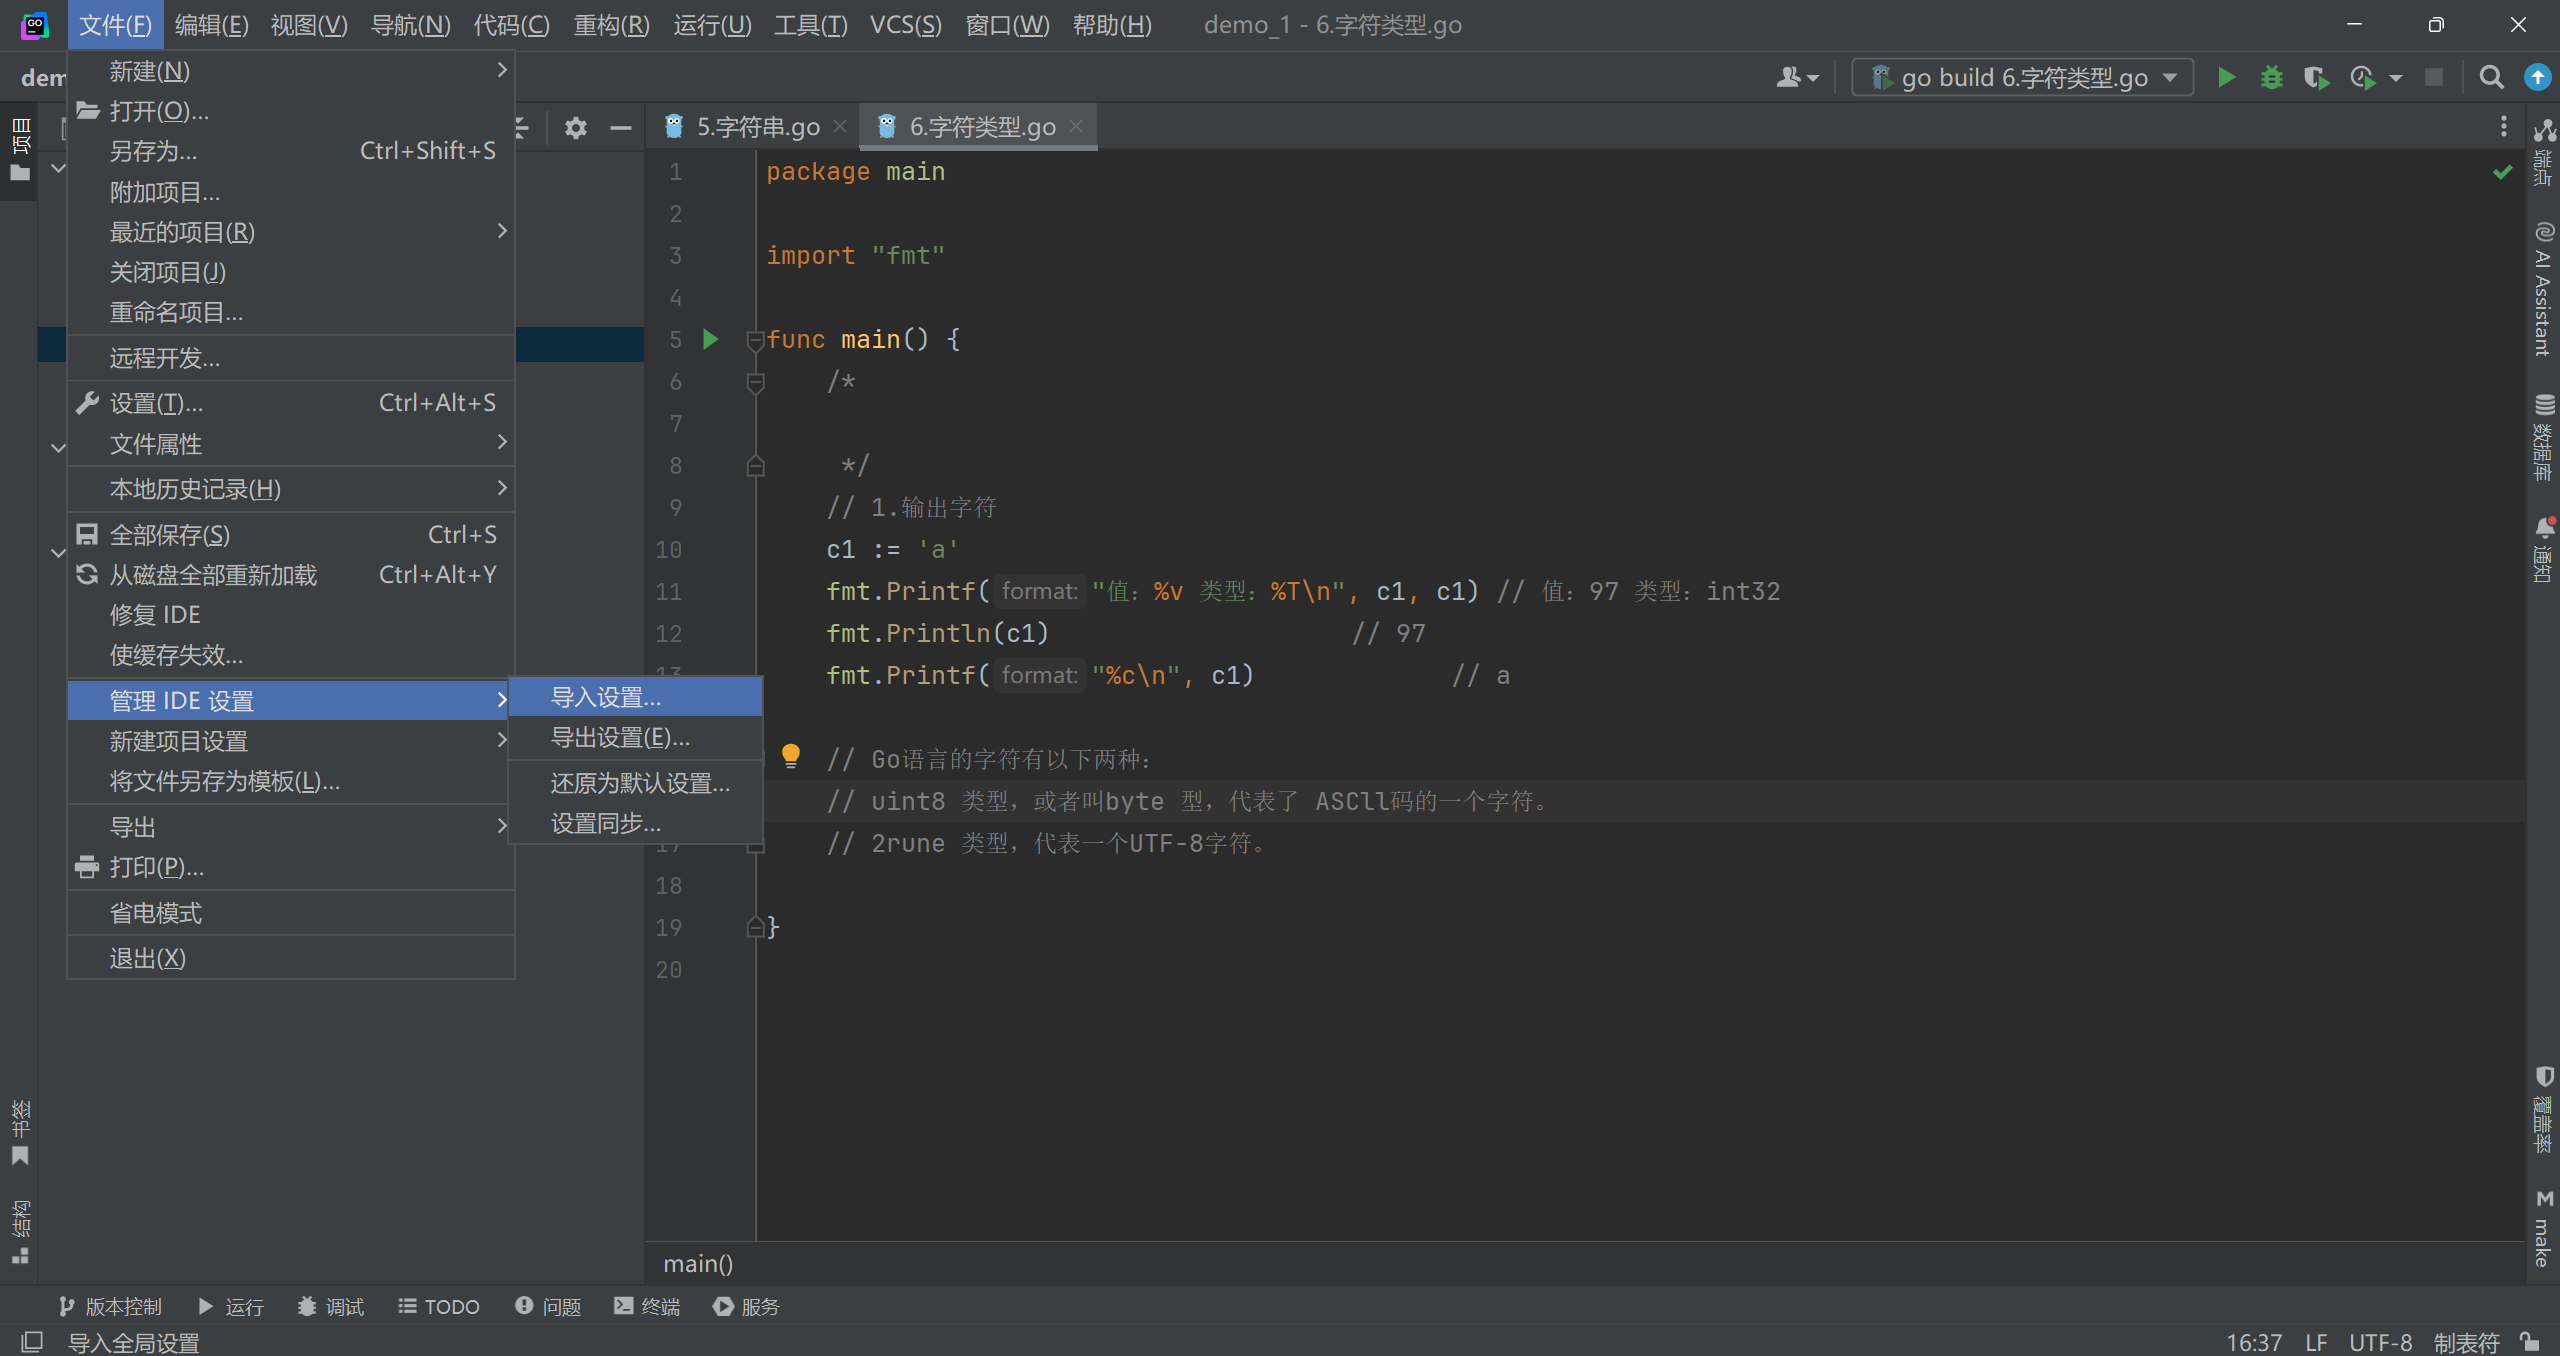Viewport: 2560px width, 1356px height.
Task: Open Settings Sync entry
Action: pos(636,823)
